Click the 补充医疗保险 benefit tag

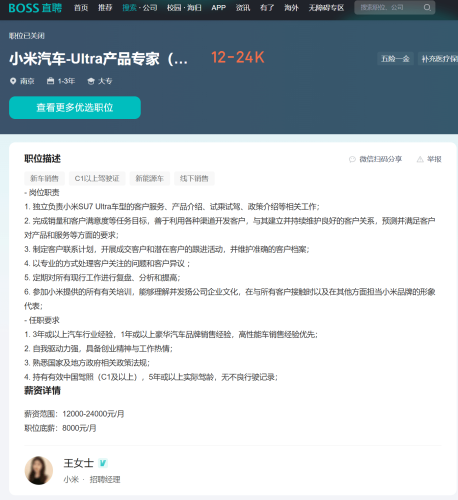tap(439, 59)
